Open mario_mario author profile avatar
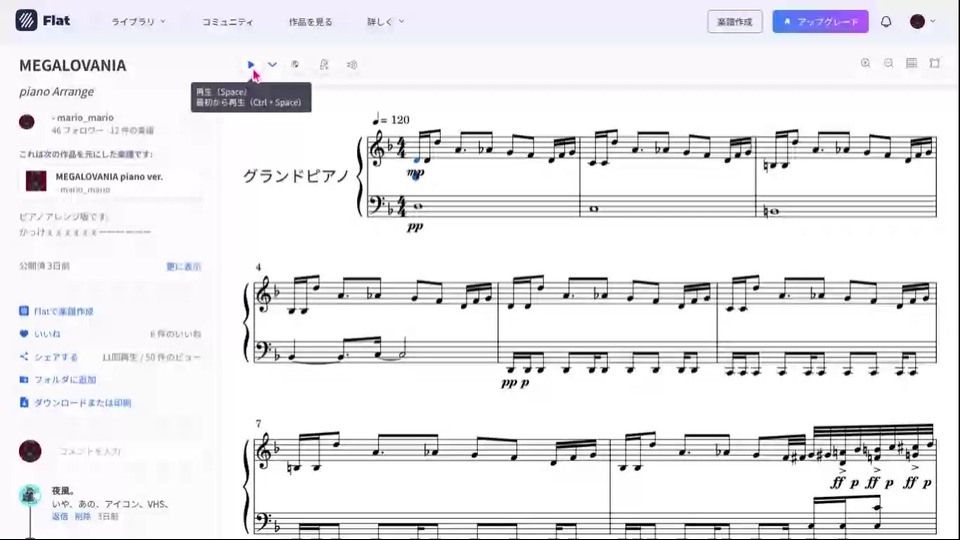 pos(27,122)
